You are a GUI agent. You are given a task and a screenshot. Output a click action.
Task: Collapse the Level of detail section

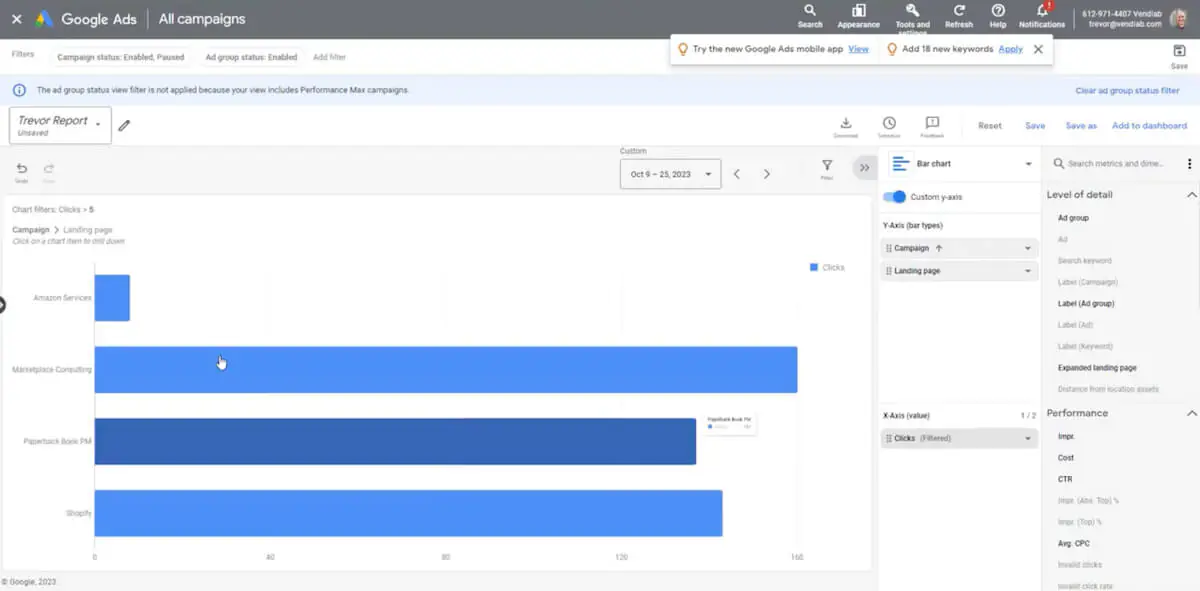pos(1191,194)
